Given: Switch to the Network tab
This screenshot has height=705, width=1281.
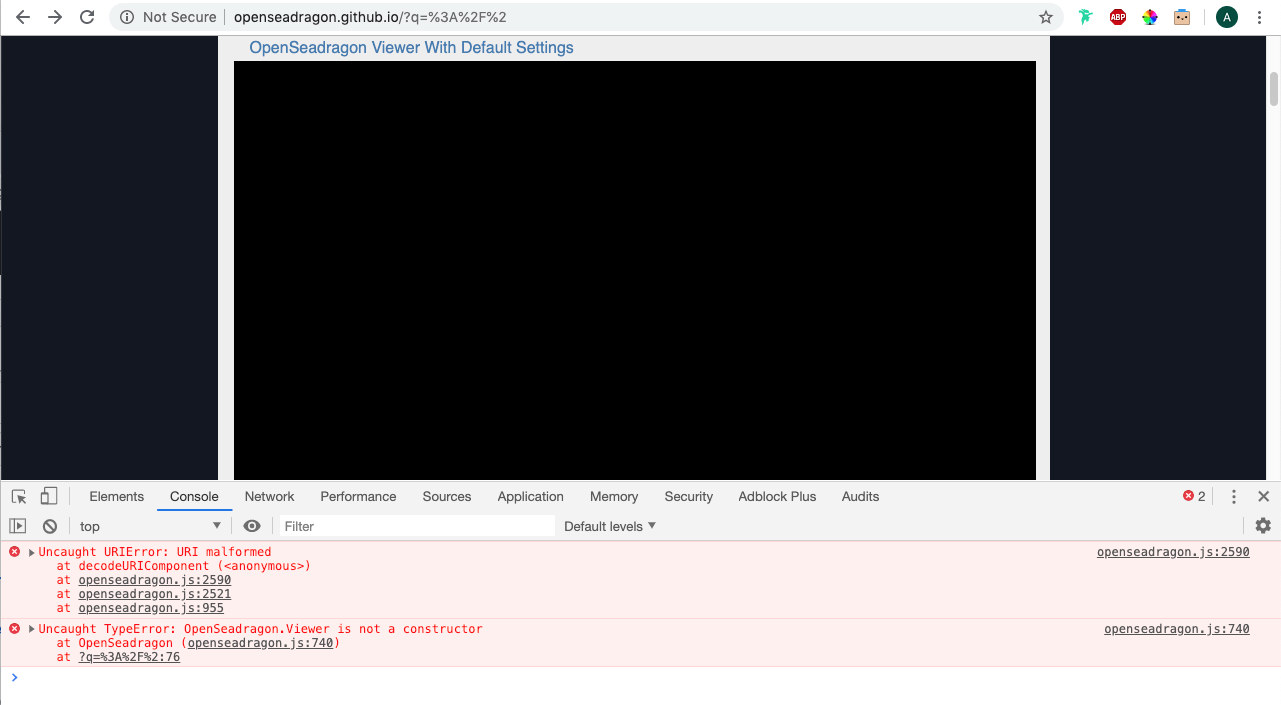Looking at the screenshot, I should [269, 496].
